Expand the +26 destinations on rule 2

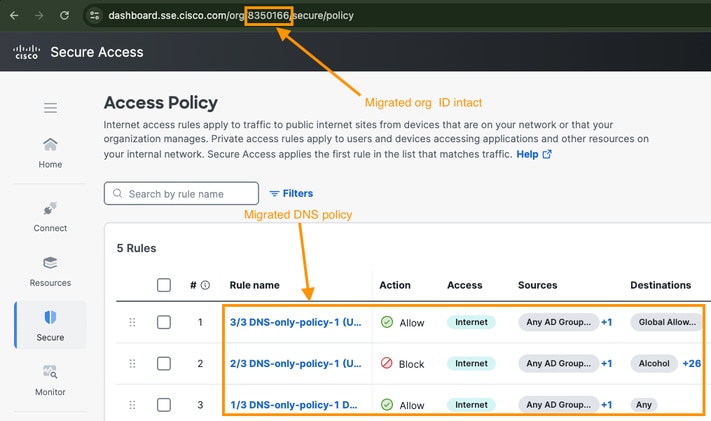pos(691,364)
